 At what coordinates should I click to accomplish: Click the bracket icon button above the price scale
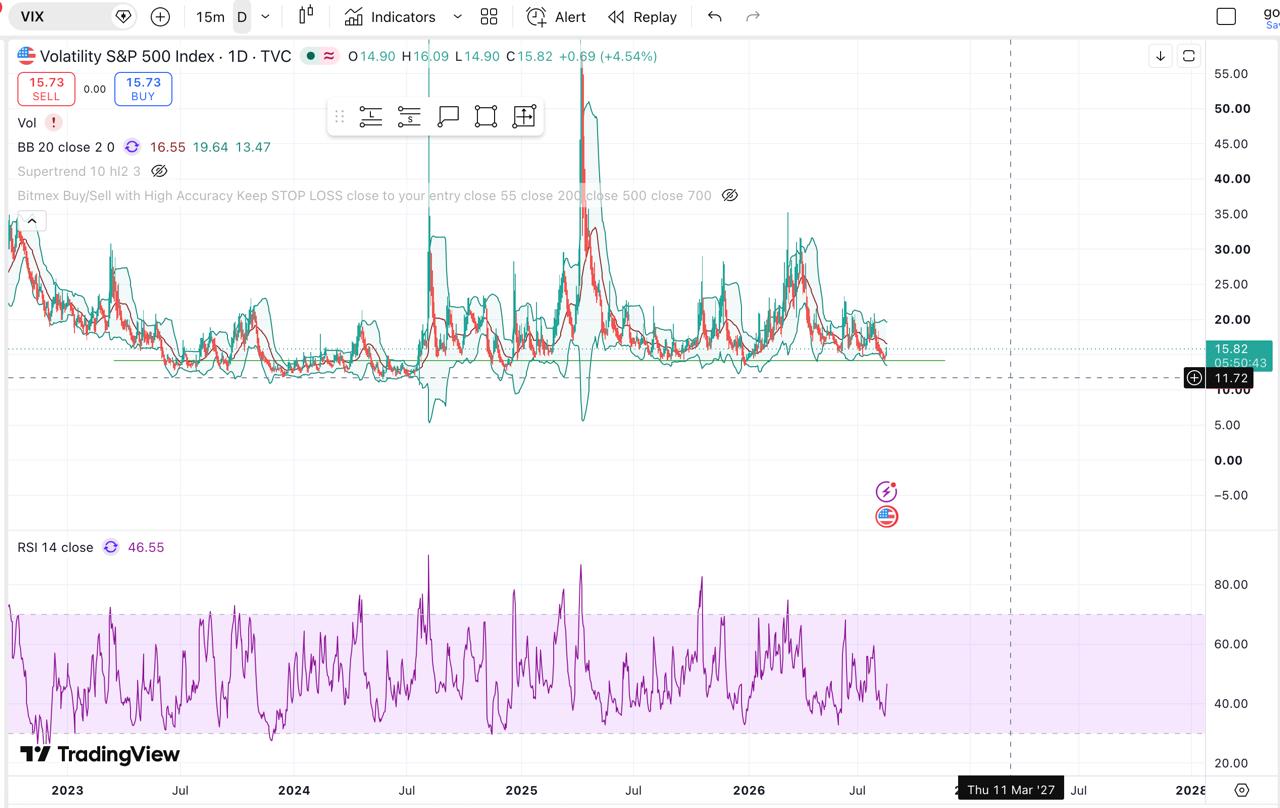click(x=1189, y=56)
